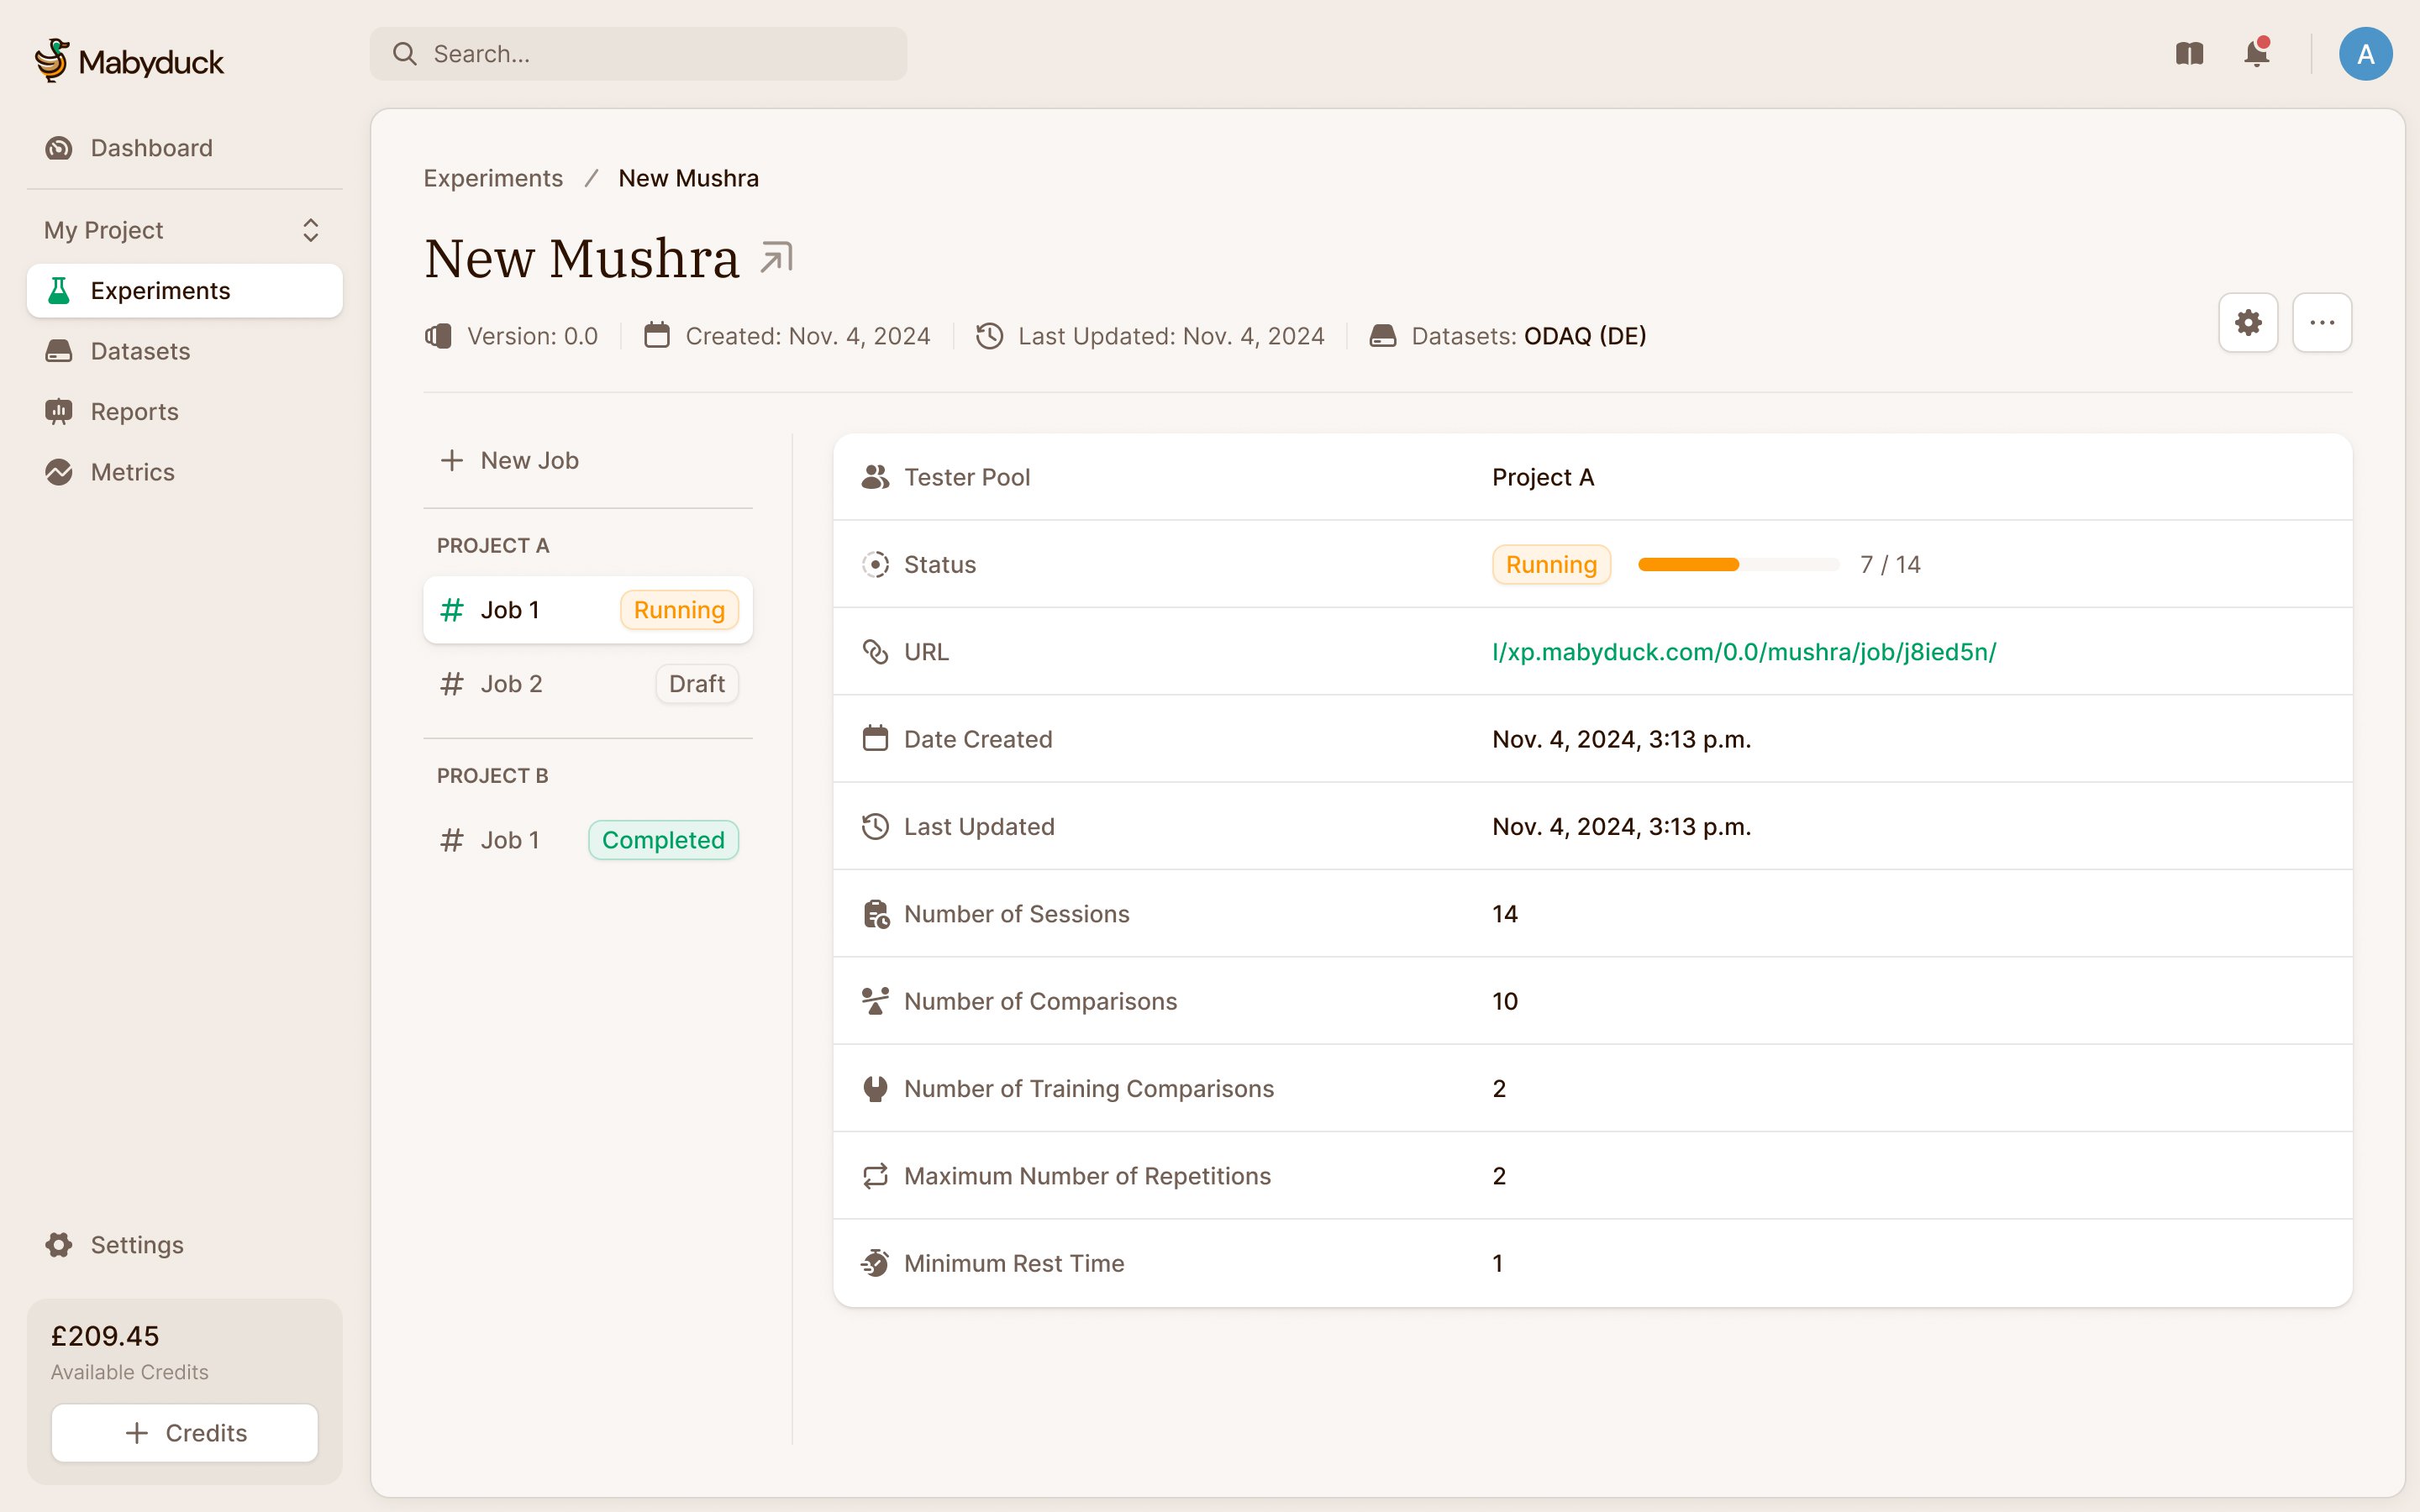Focus the Search input field
This screenshot has height=1512, width=2420.
(660, 54)
